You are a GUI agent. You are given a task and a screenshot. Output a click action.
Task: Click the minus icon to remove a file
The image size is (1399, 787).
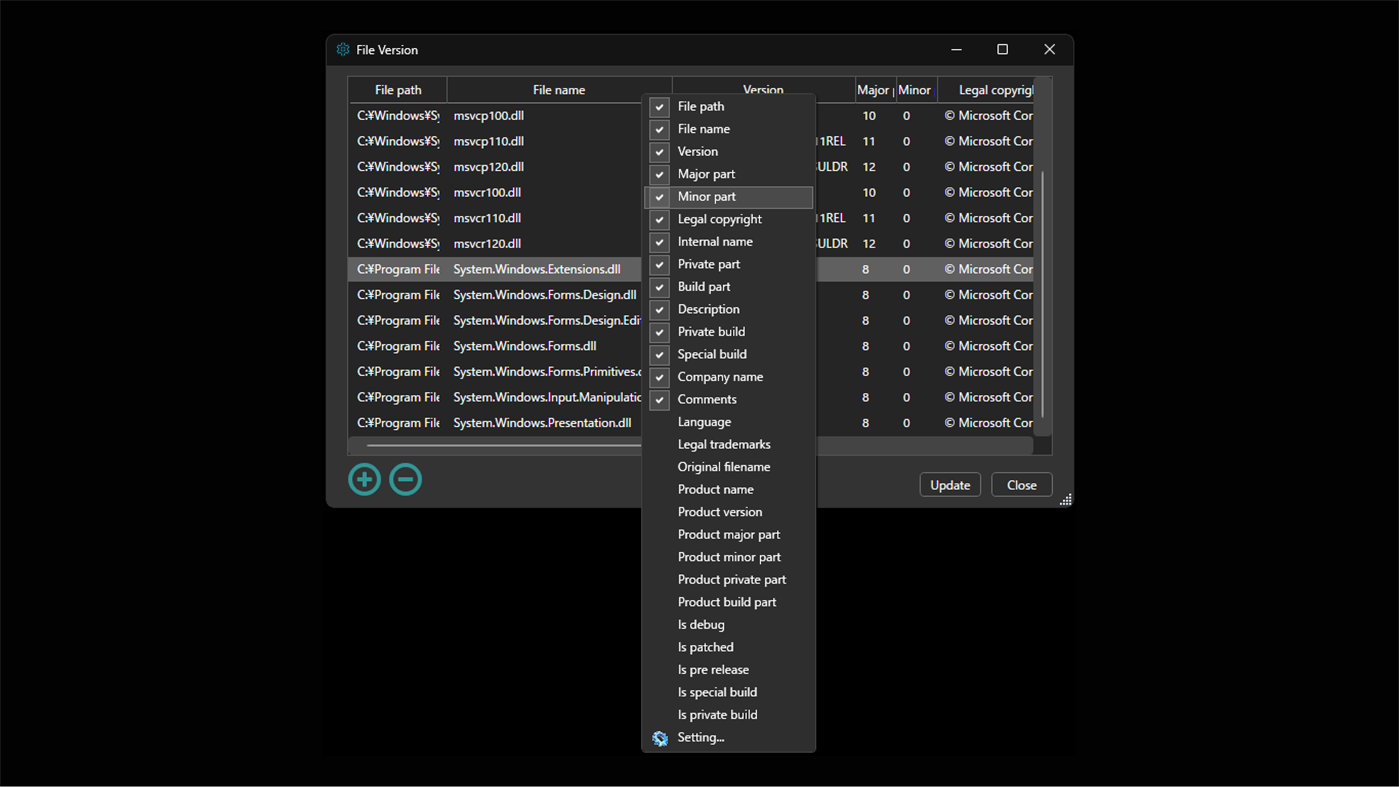tap(405, 479)
